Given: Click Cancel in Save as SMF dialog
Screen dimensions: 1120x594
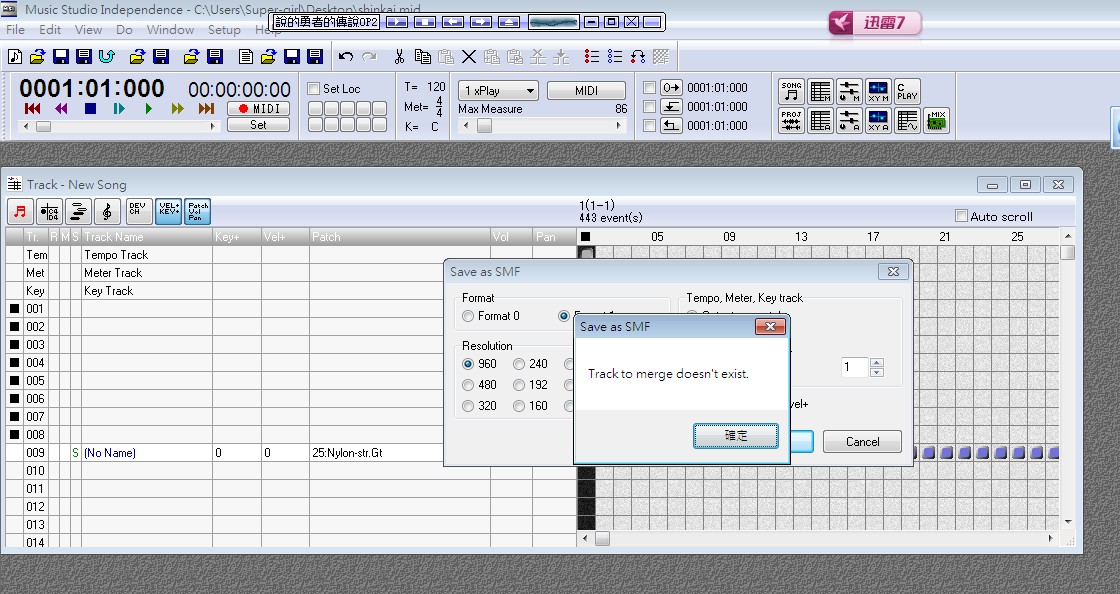Looking at the screenshot, I should coord(862,441).
